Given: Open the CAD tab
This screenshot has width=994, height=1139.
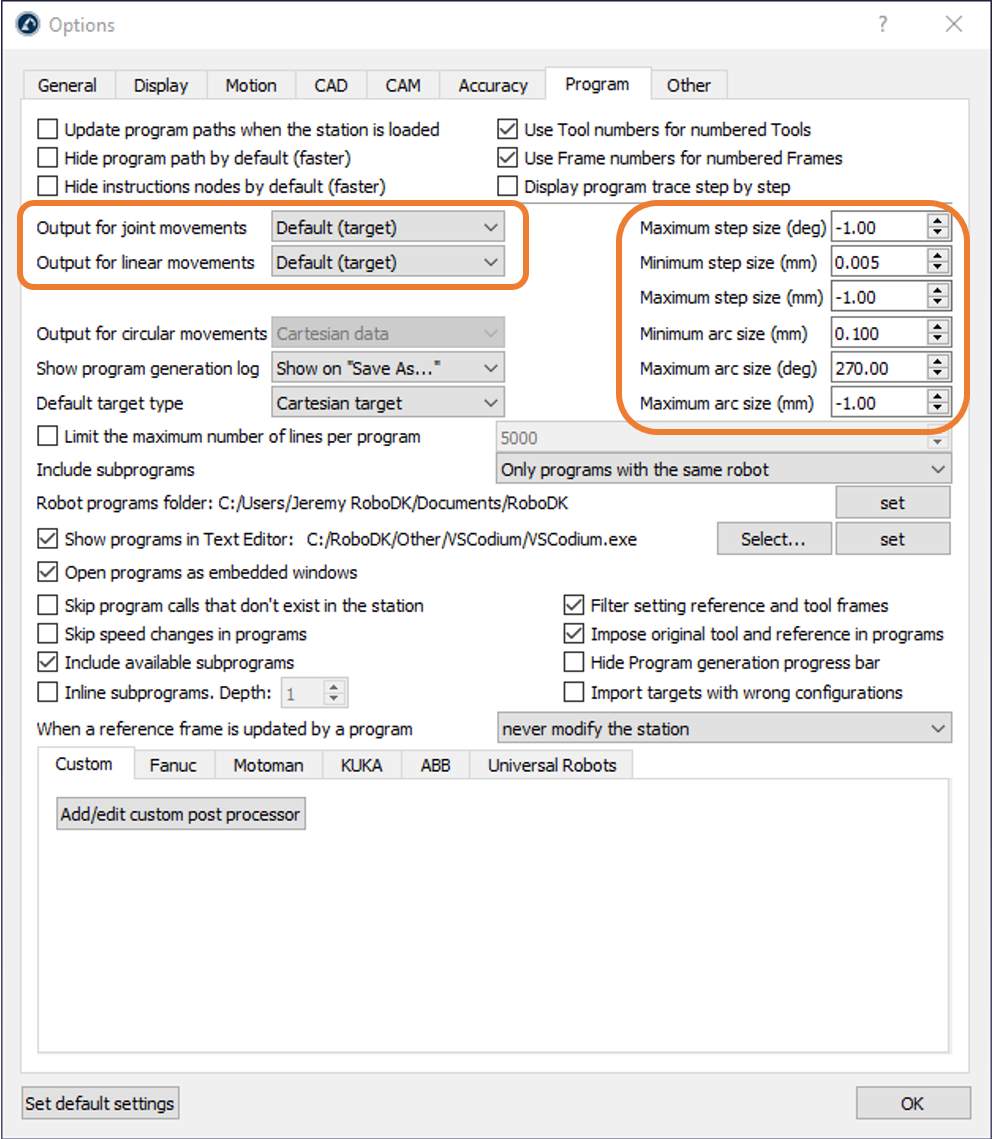Looking at the screenshot, I should click(331, 85).
